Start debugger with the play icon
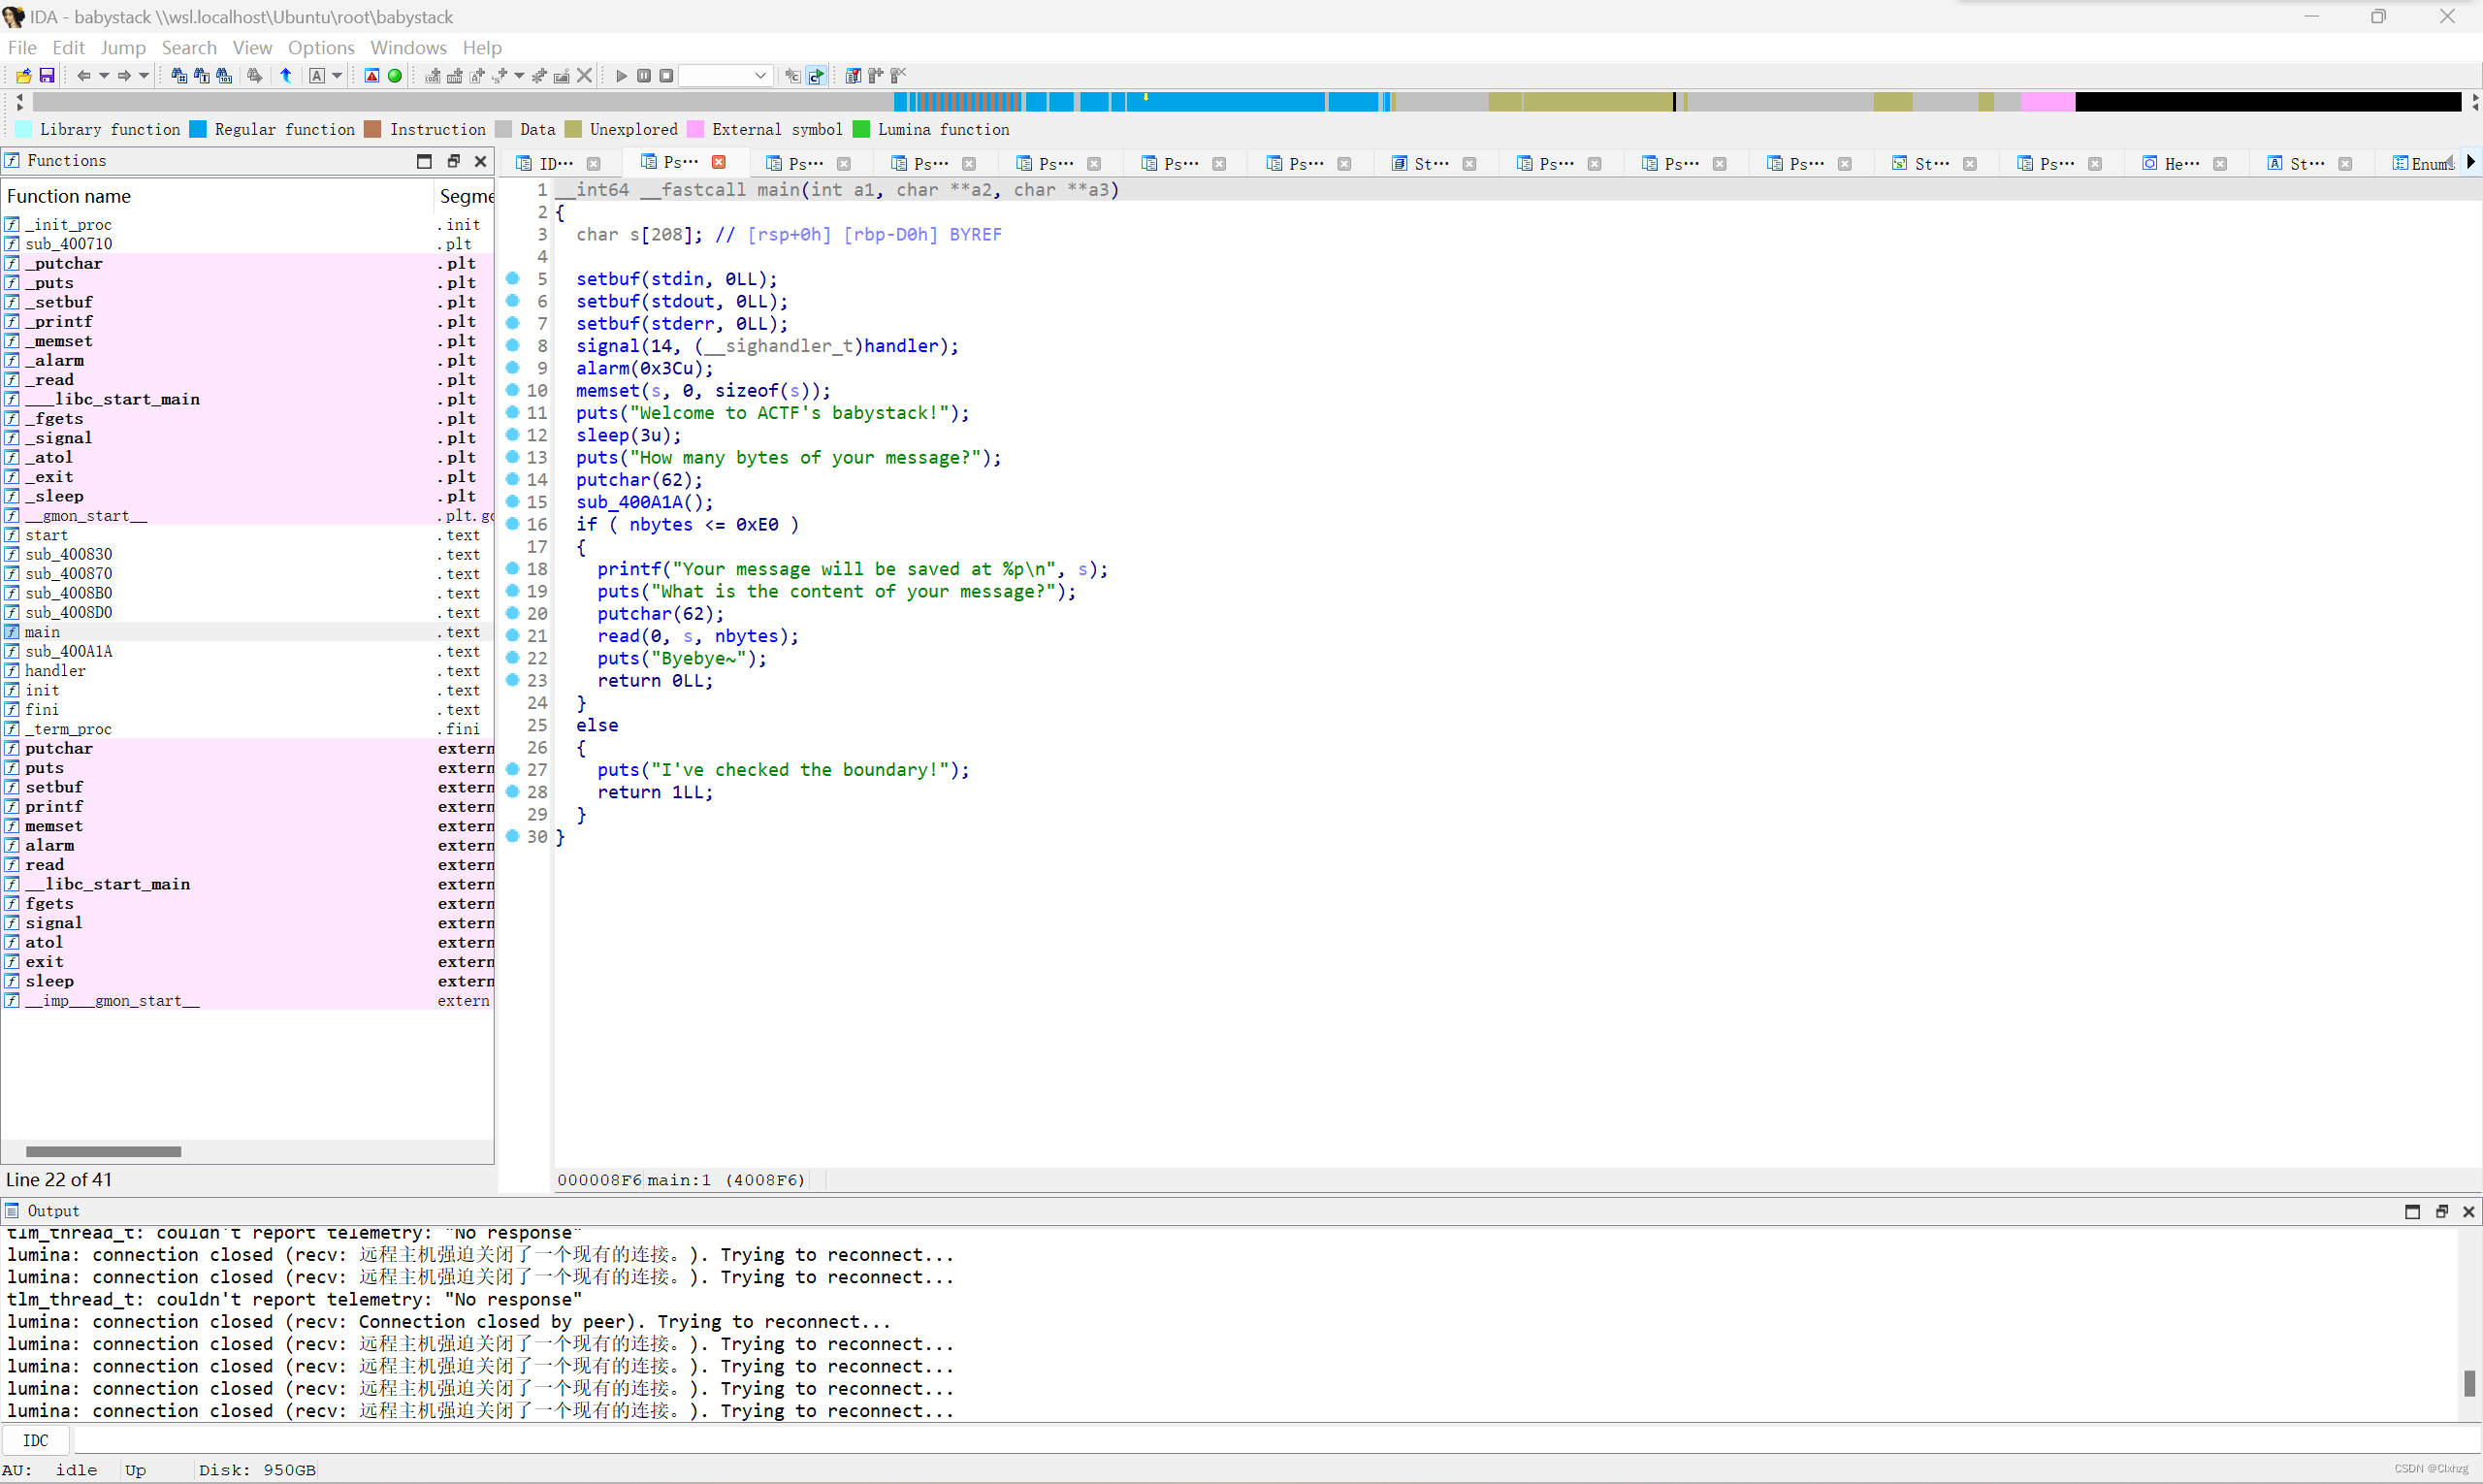 (621, 76)
